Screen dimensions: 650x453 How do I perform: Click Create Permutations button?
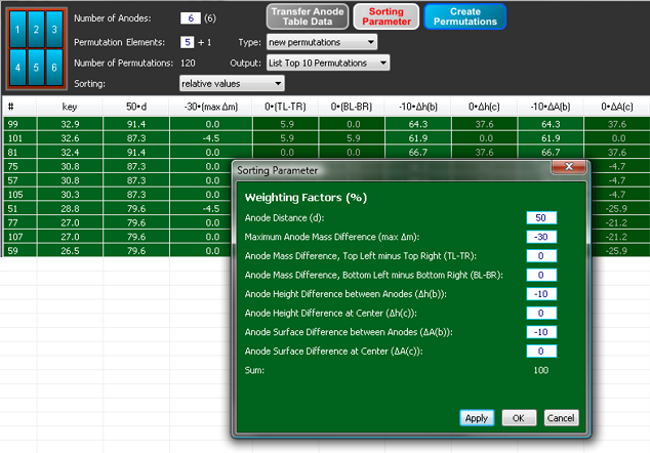pos(465,17)
